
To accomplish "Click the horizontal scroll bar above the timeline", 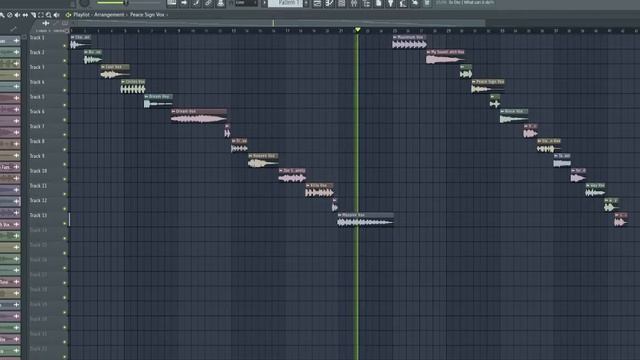I will (x=278, y=23).
